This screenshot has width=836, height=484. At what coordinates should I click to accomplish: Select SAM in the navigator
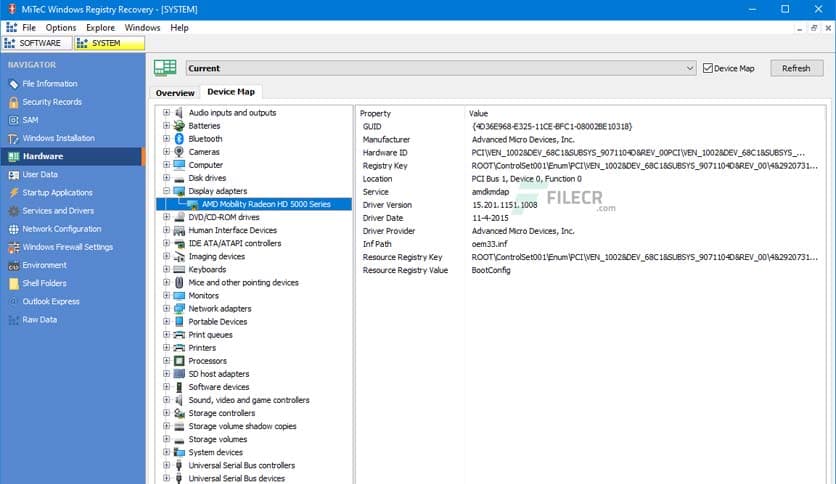click(30, 120)
